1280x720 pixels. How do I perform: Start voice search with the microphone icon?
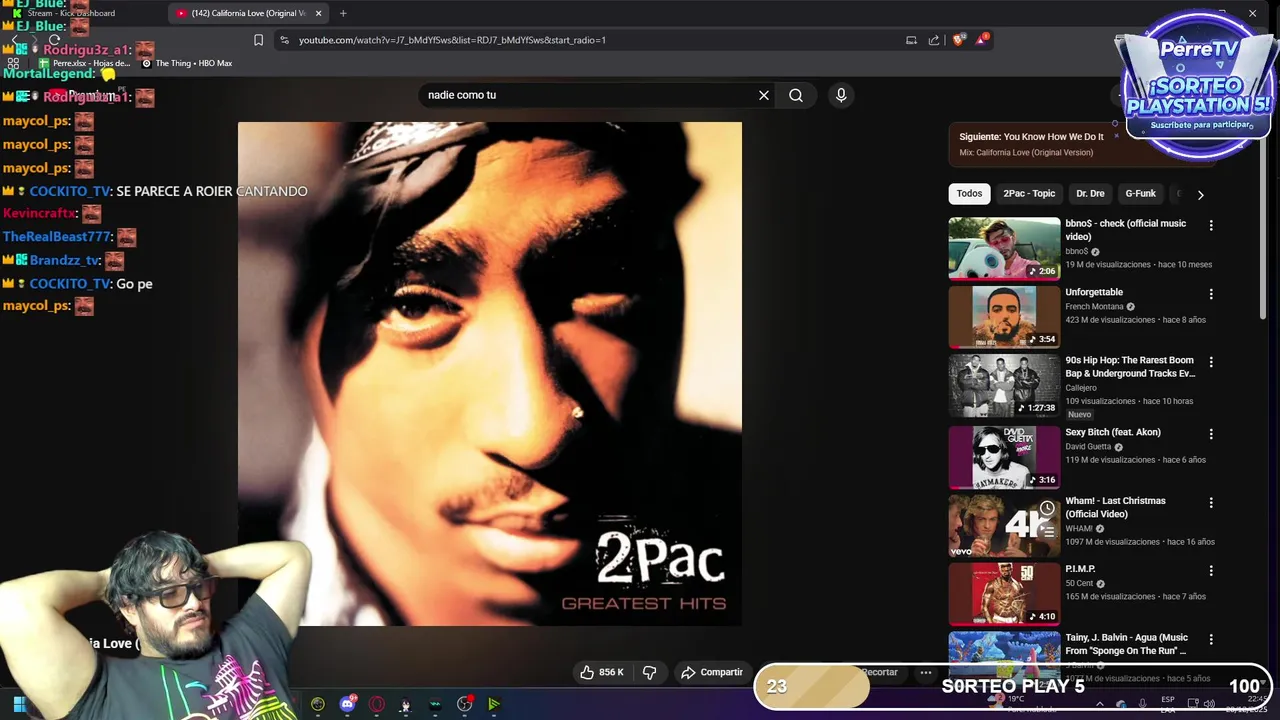[x=841, y=95]
